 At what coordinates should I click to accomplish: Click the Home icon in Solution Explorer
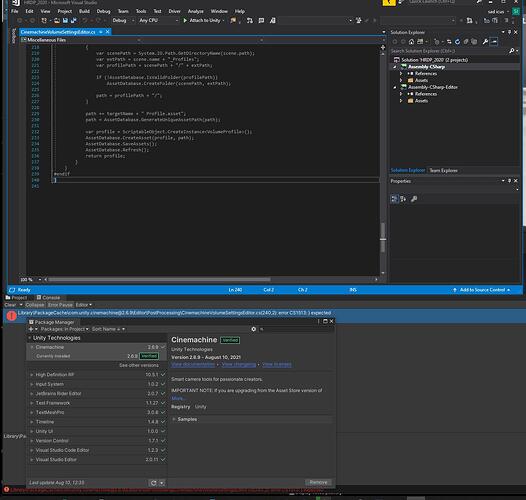pos(411,42)
